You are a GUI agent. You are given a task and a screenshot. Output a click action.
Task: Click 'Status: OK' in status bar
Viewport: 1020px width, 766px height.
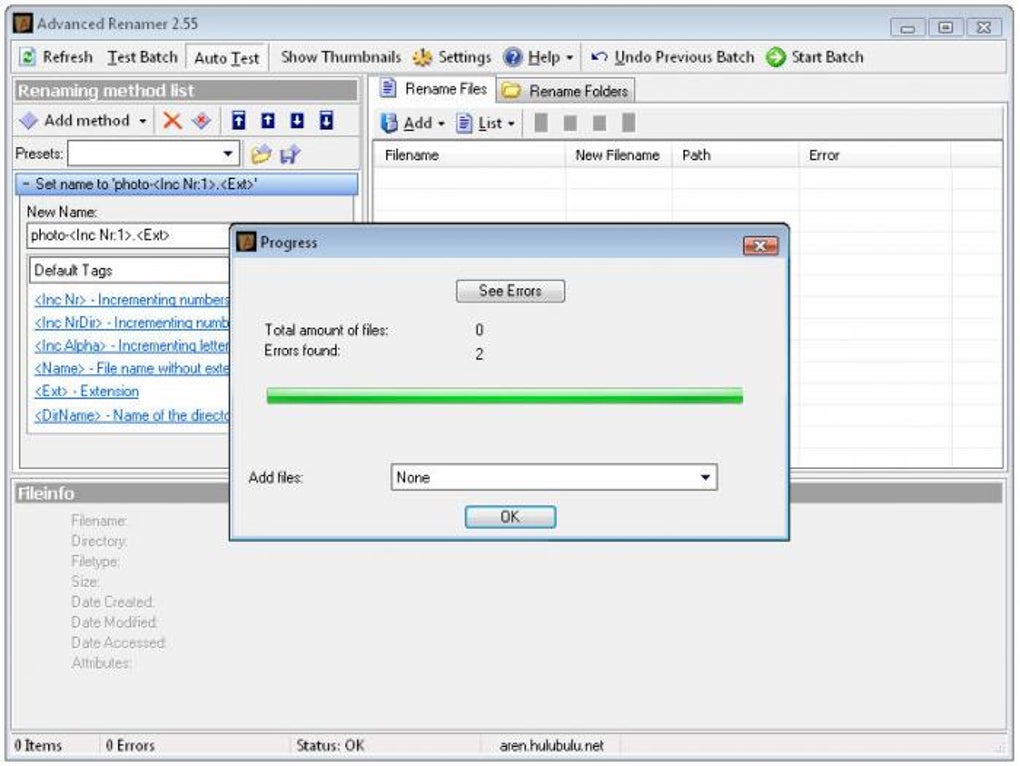(330, 746)
